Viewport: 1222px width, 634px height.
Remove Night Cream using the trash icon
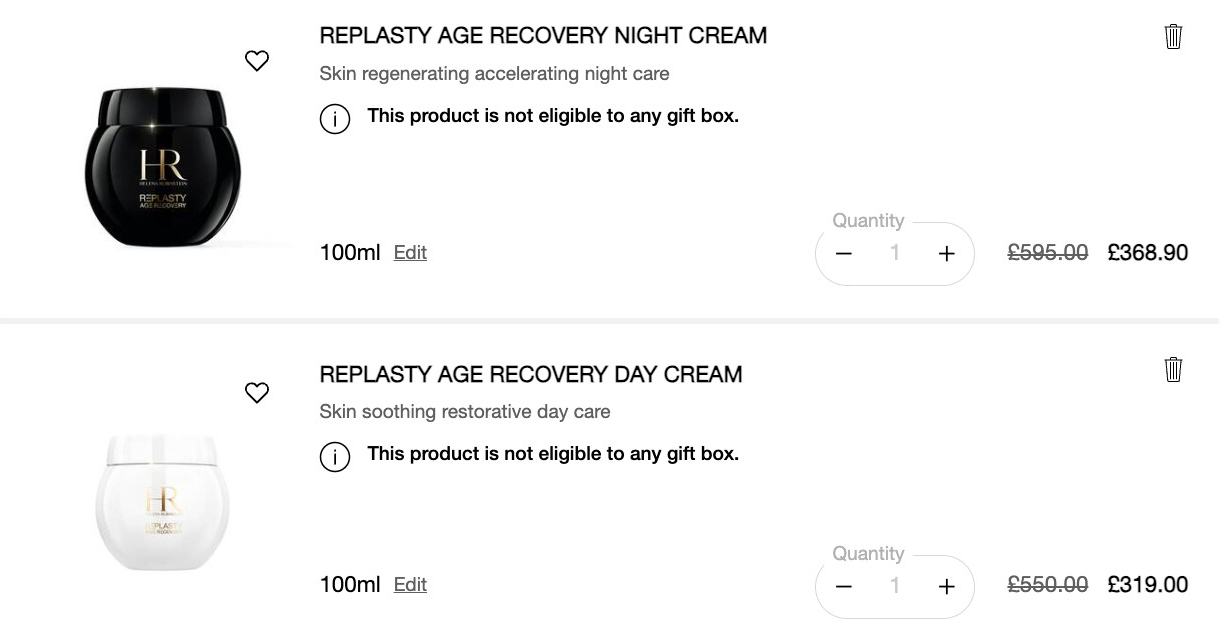coord(1173,37)
